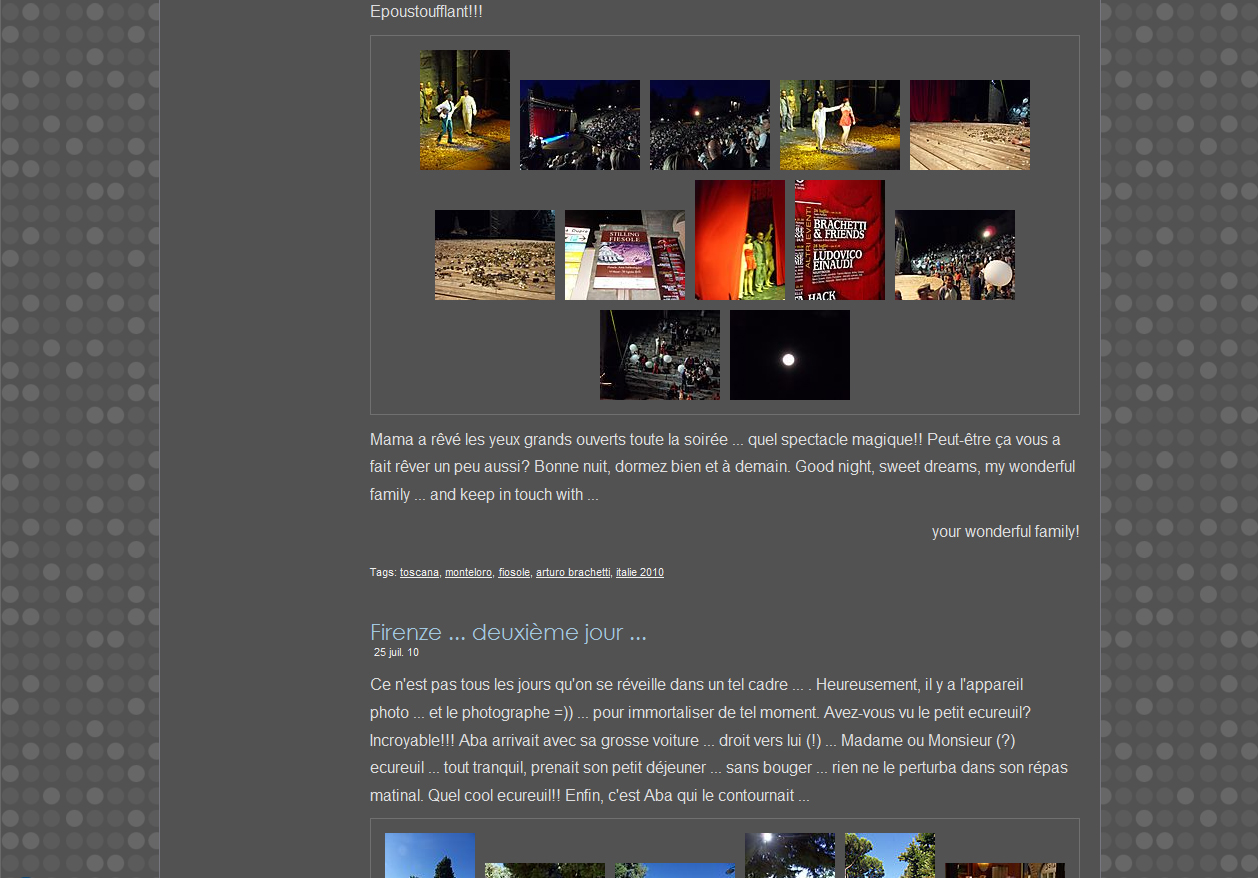Open the confetti-covered stage floor thumbnail
Screen dimensions: 1258x878
point(494,255)
